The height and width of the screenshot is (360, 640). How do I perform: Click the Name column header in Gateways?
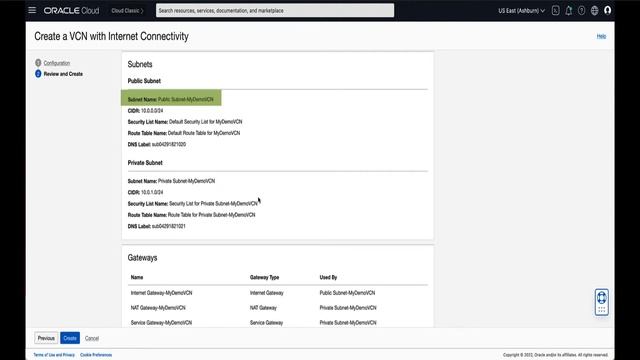coord(137,277)
